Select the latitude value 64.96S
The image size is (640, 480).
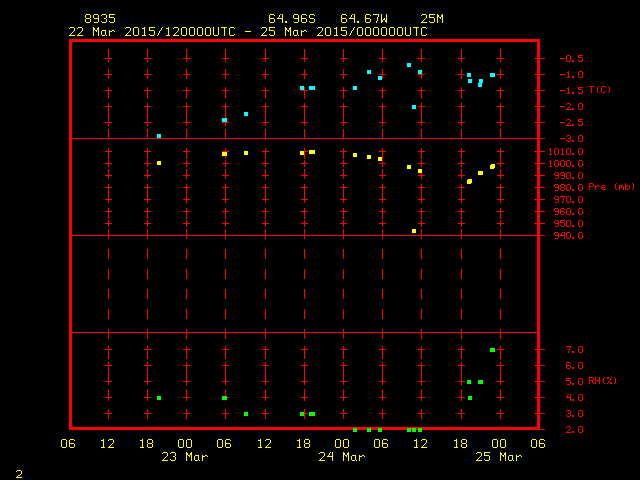click(291, 19)
